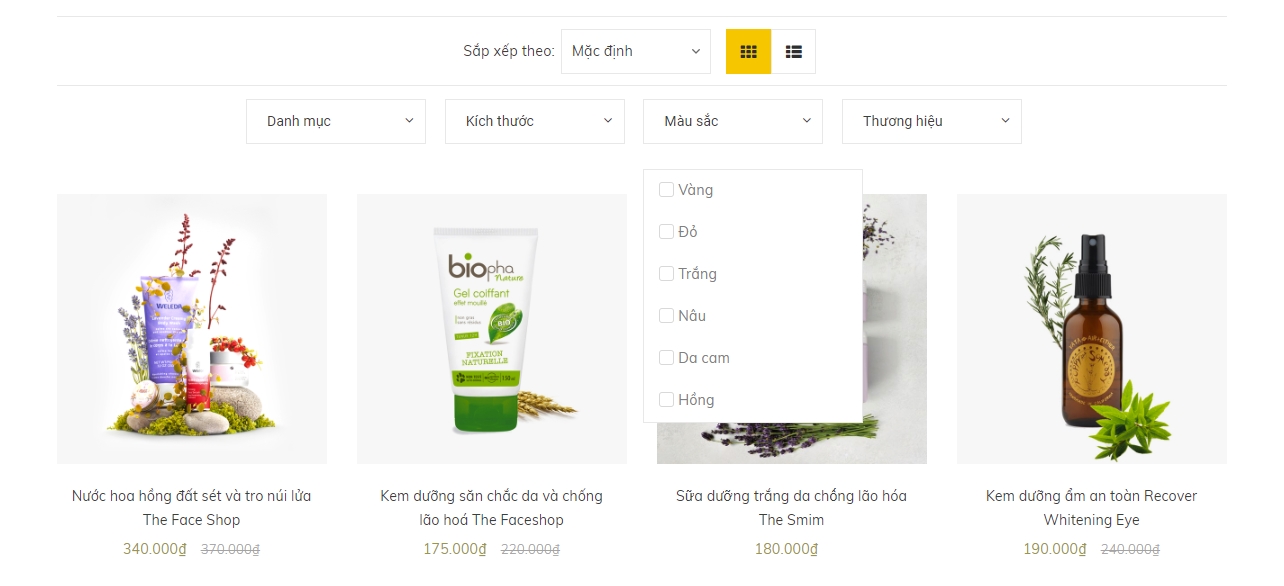Expand the Danh mục filter
1284x586 pixels.
[x=336, y=121]
